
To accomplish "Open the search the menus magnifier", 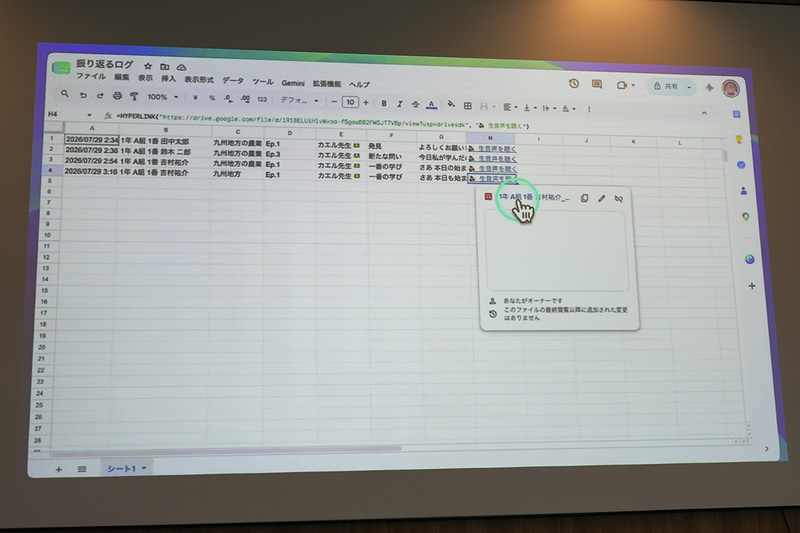I will (x=64, y=94).
